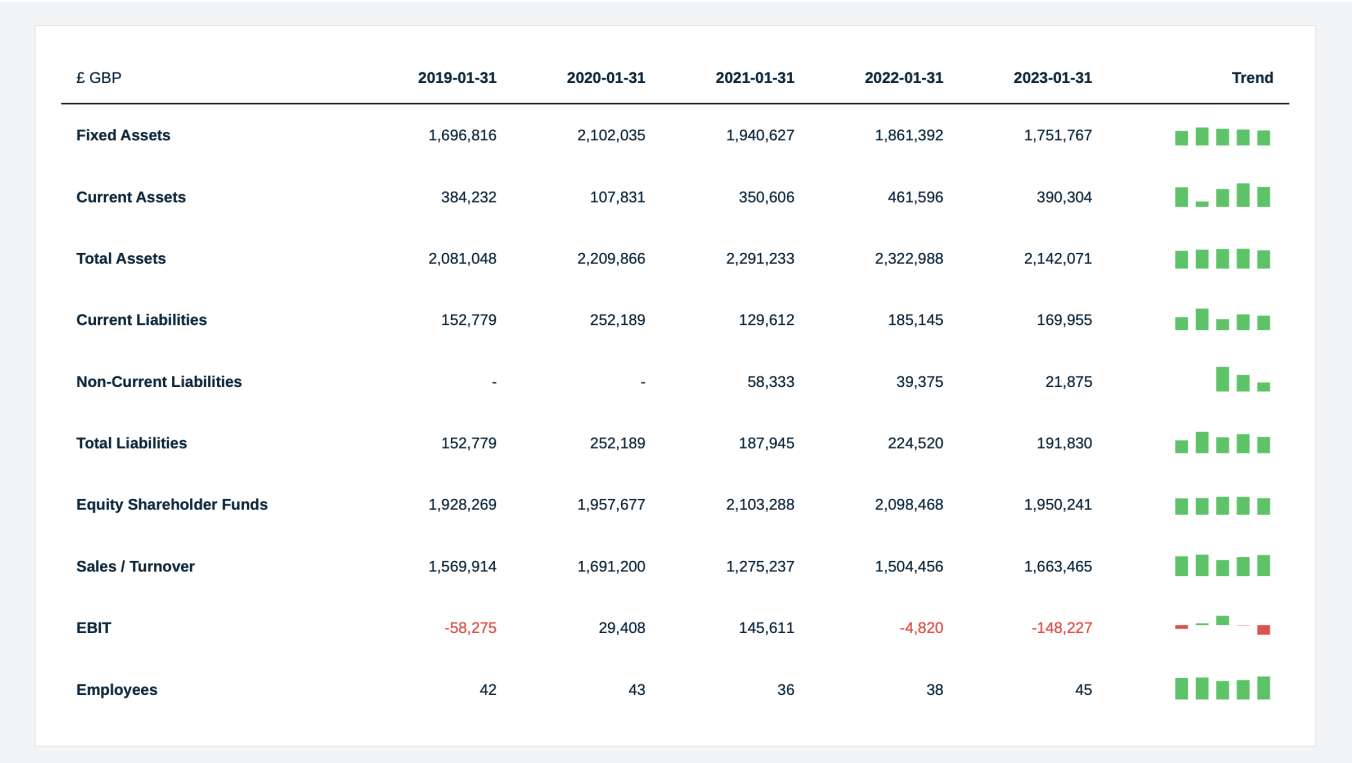1352x763 pixels.
Task: Click the Trend column header
Action: coord(1253,78)
